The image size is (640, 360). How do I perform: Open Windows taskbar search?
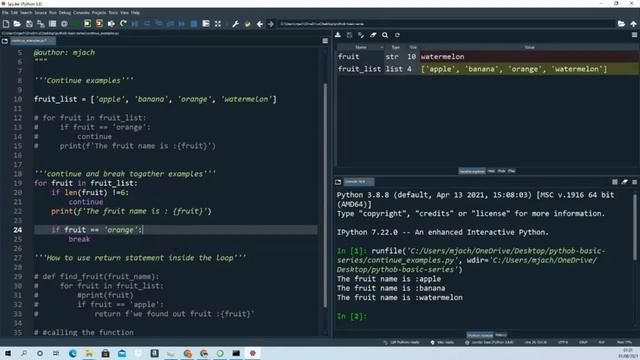tap(24, 353)
